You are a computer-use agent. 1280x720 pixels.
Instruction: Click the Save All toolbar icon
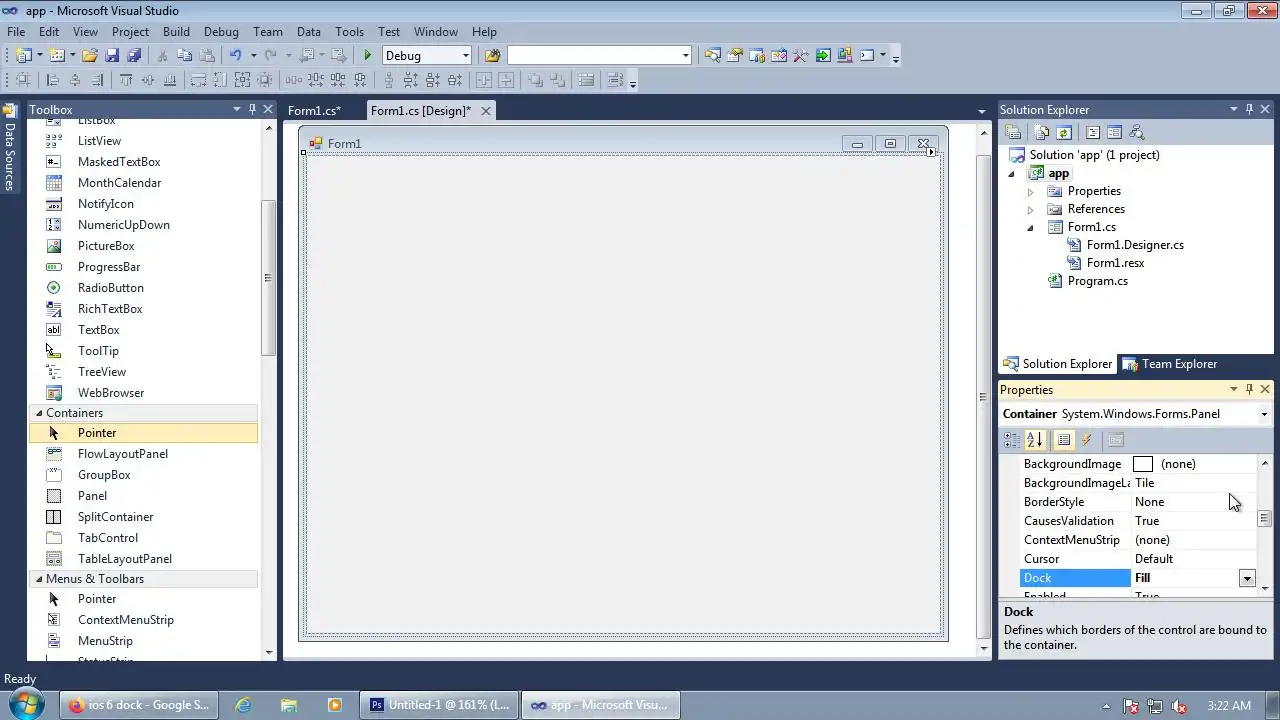click(134, 55)
